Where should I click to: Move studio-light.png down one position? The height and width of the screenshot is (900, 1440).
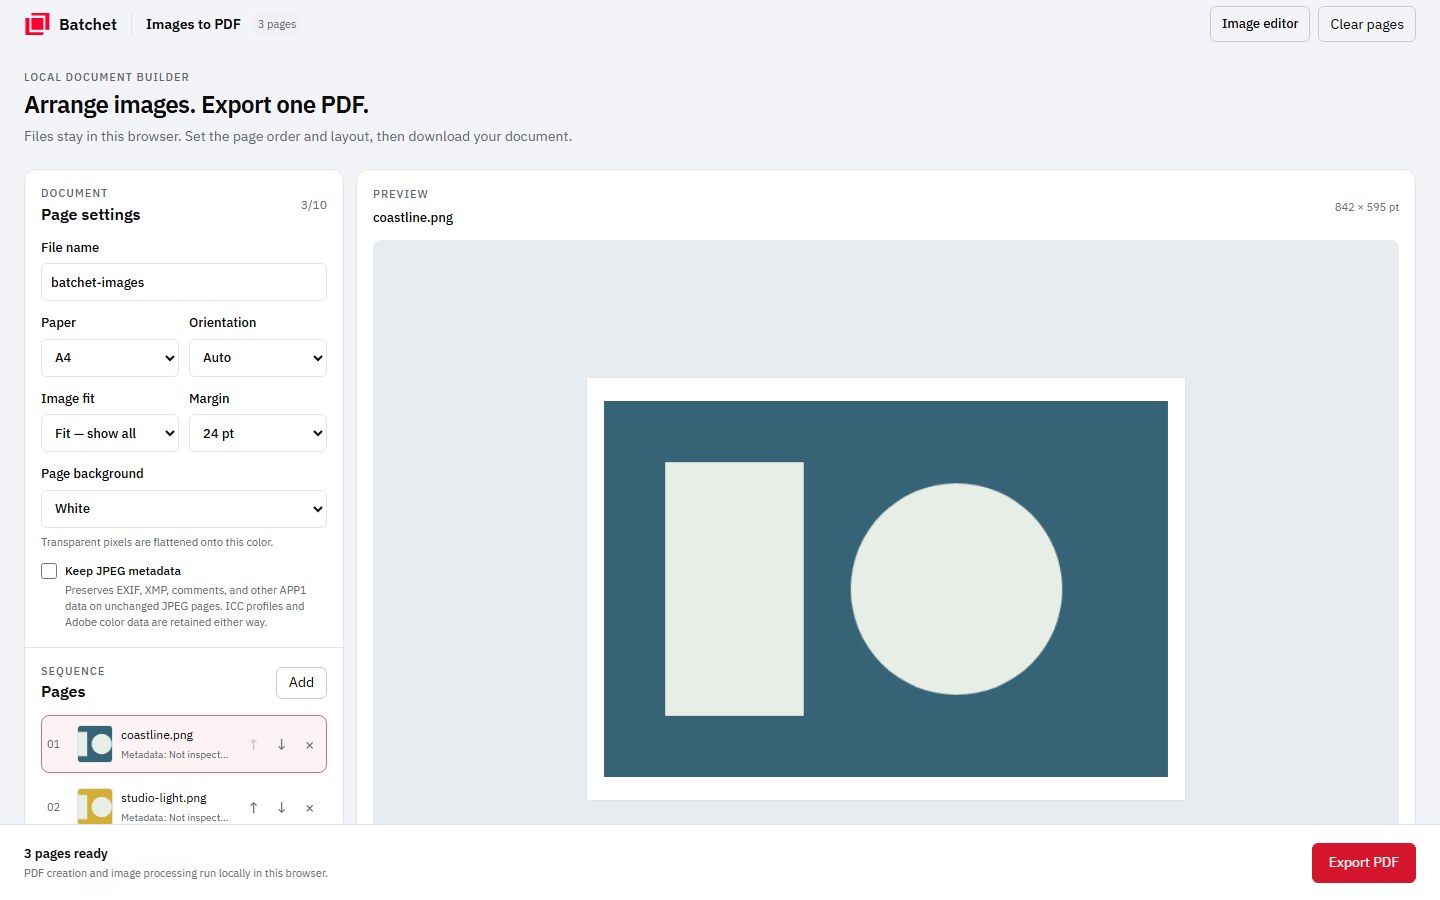282,808
